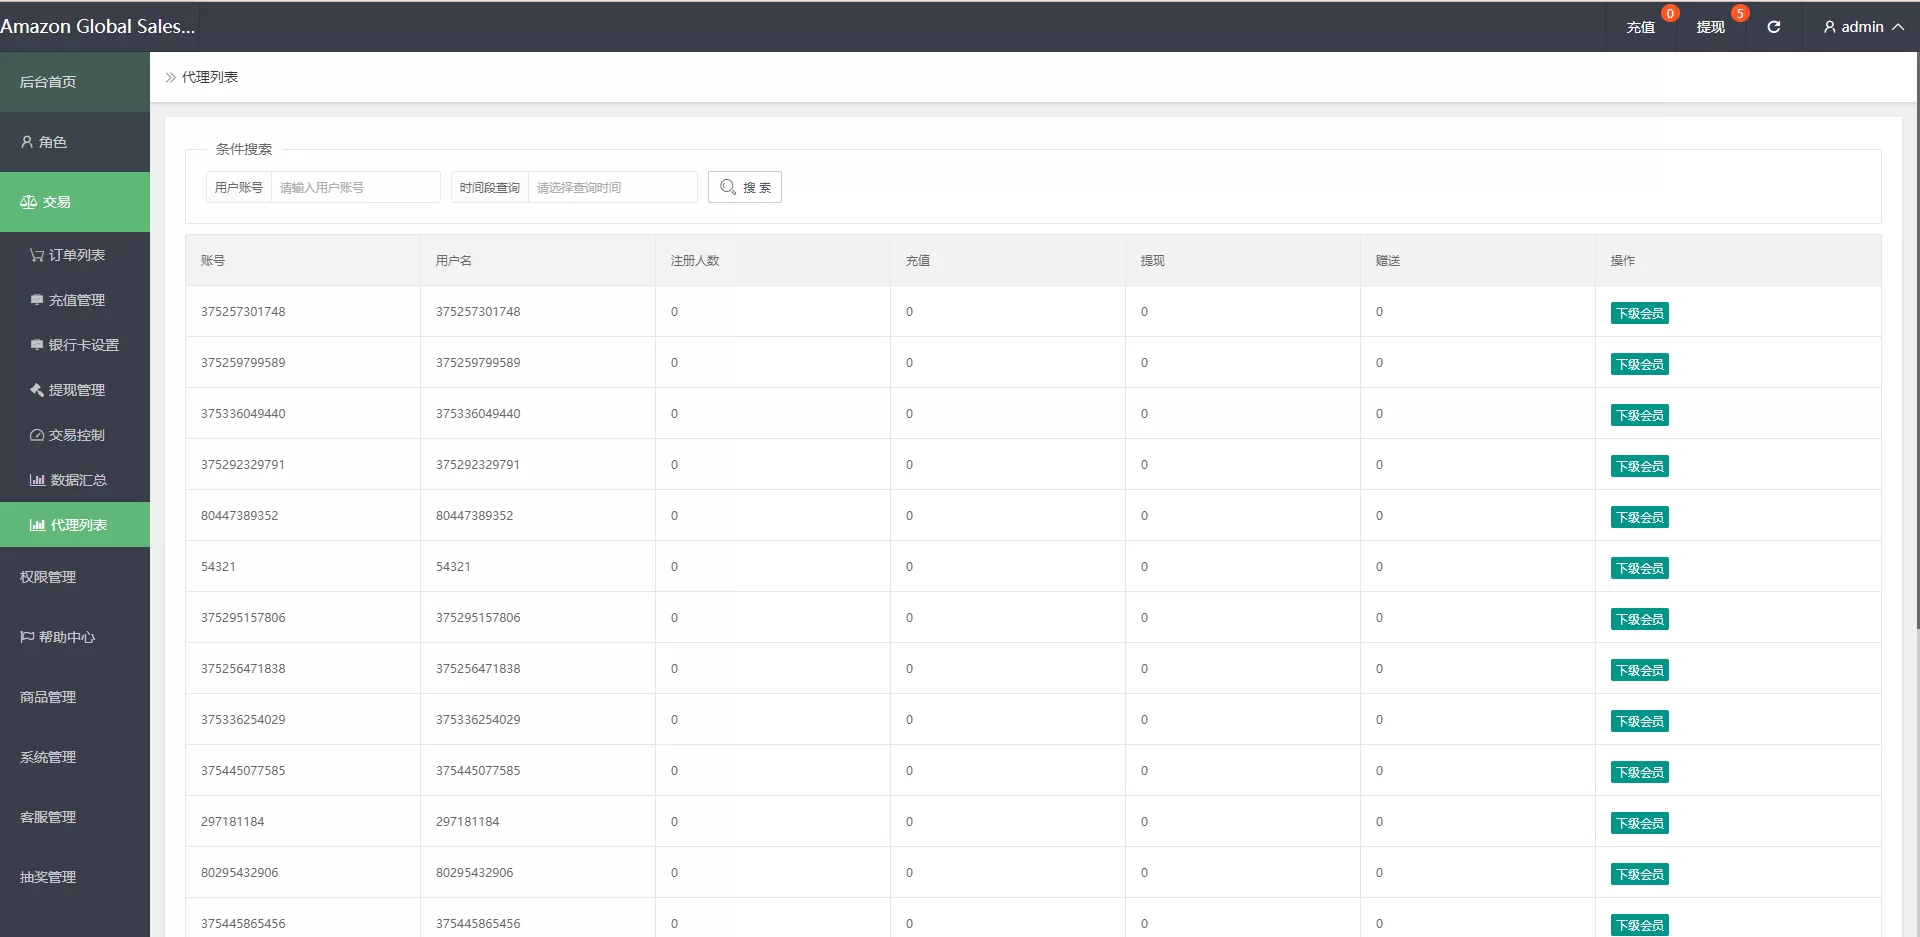Open 帮助中心 in sidebar

(x=67, y=637)
